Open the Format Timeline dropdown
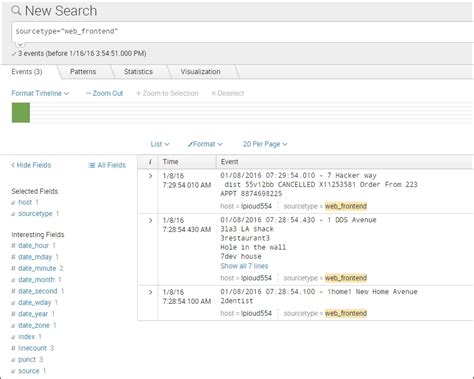Screen dimensions: 474x379 pos(40,93)
